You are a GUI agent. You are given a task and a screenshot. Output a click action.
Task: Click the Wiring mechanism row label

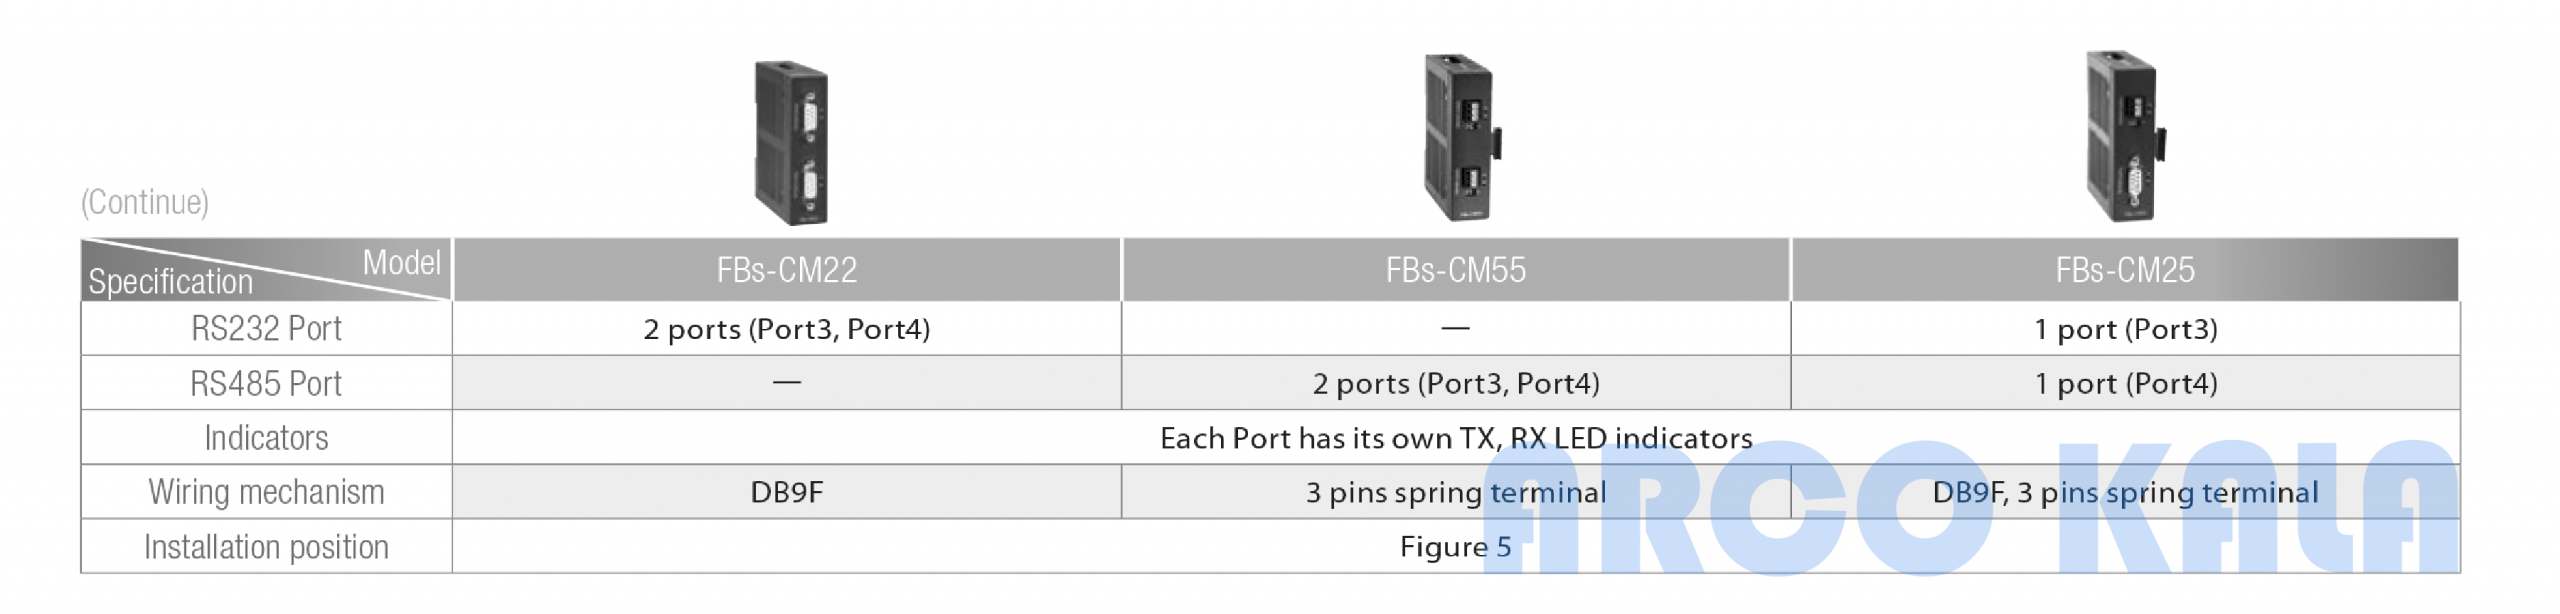click(x=266, y=492)
